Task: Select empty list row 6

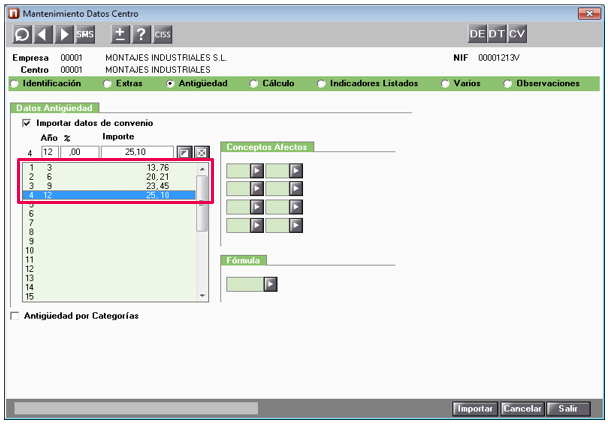Action: point(109,214)
